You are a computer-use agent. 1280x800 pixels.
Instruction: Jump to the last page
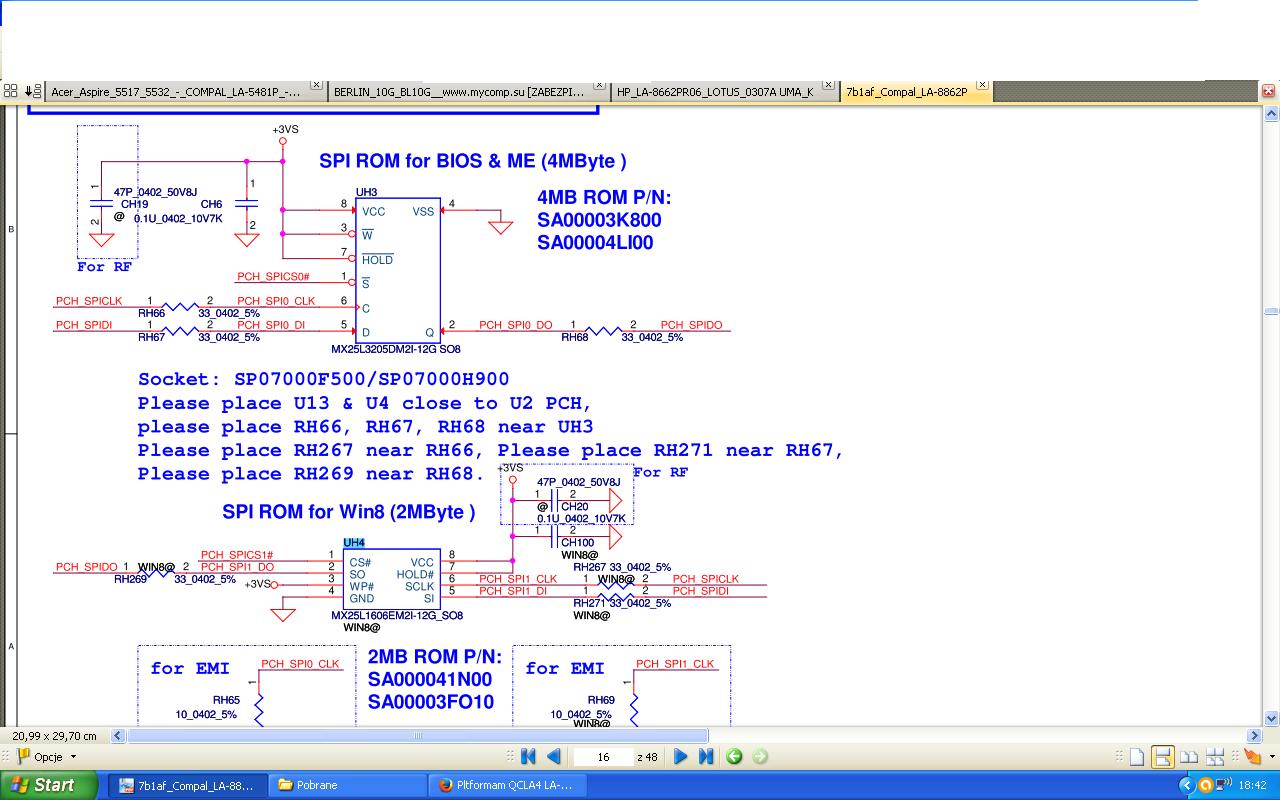[x=705, y=757]
